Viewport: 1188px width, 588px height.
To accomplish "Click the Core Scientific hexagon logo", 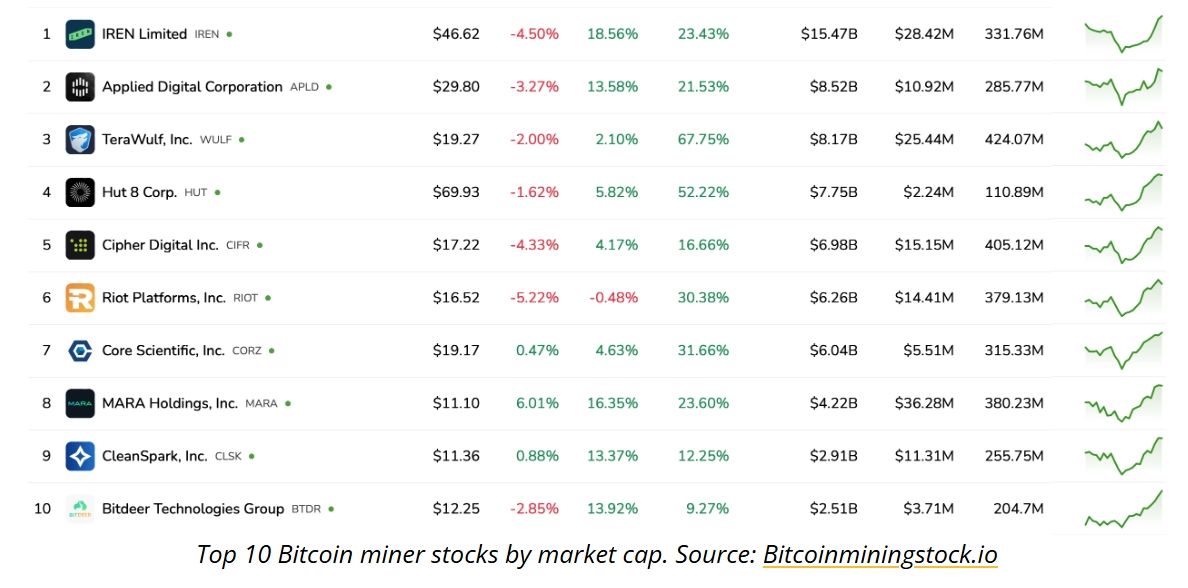I will 80,351.
